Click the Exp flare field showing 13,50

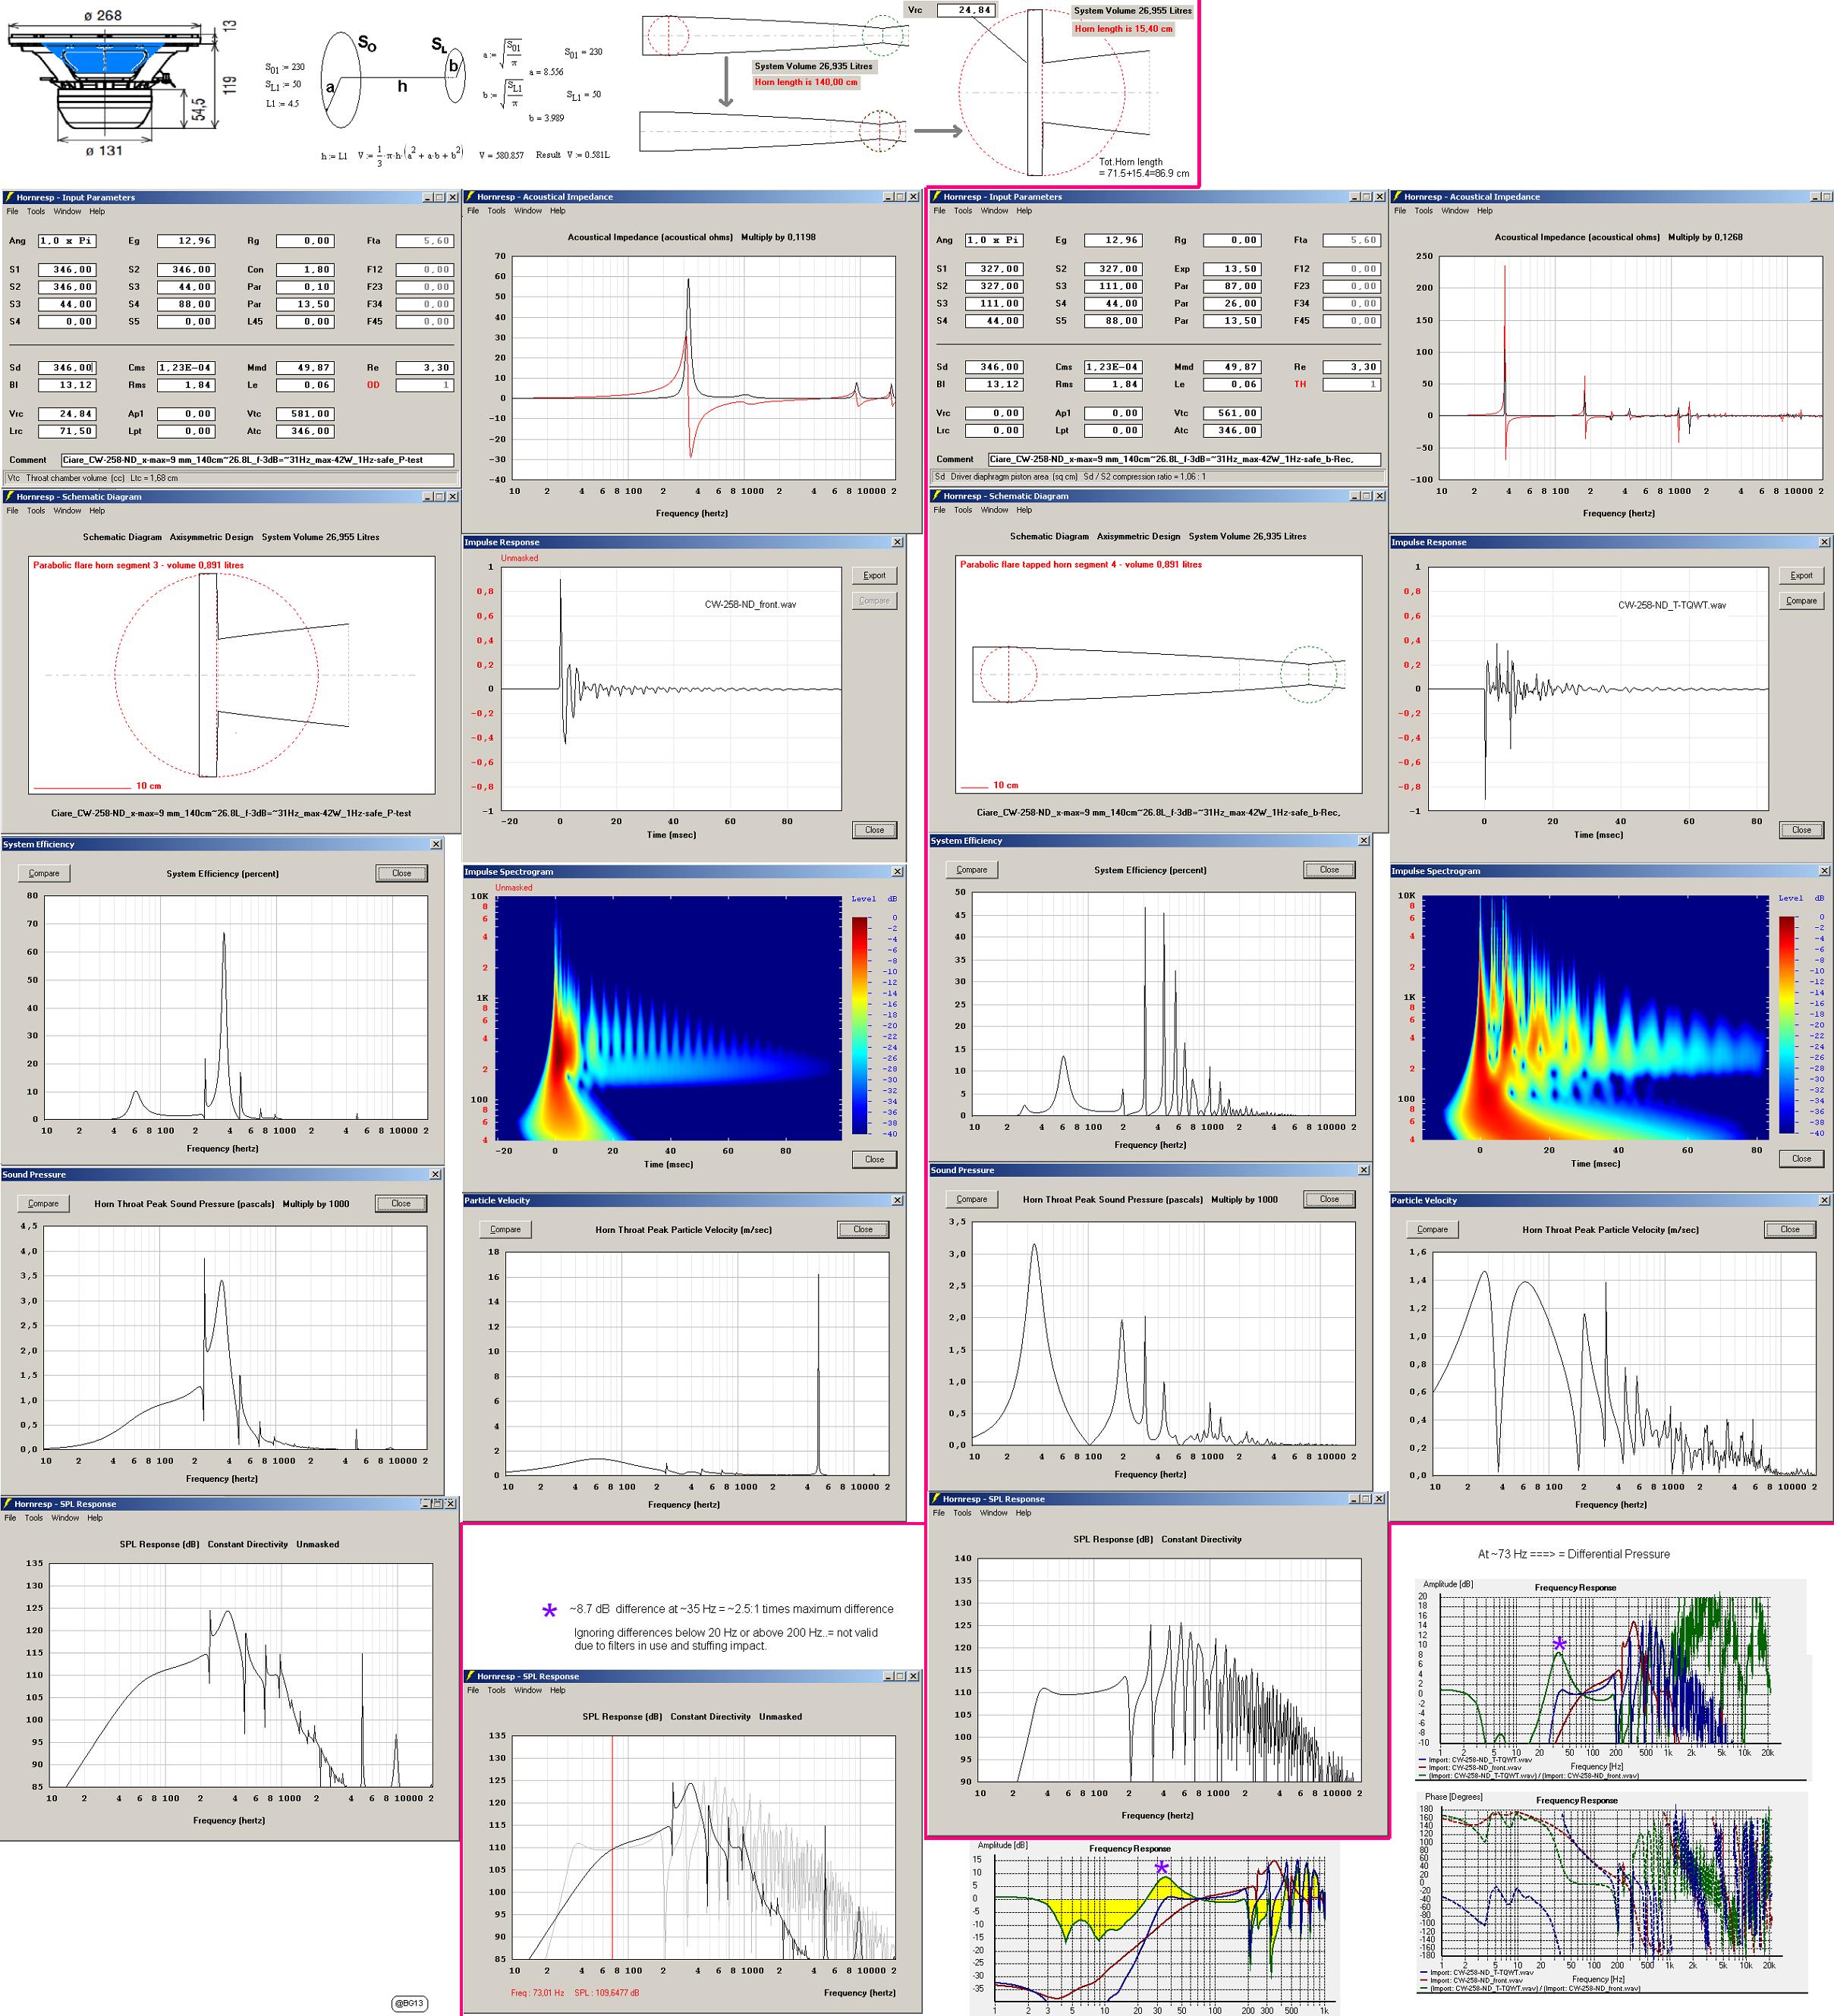pyautogui.click(x=1232, y=268)
